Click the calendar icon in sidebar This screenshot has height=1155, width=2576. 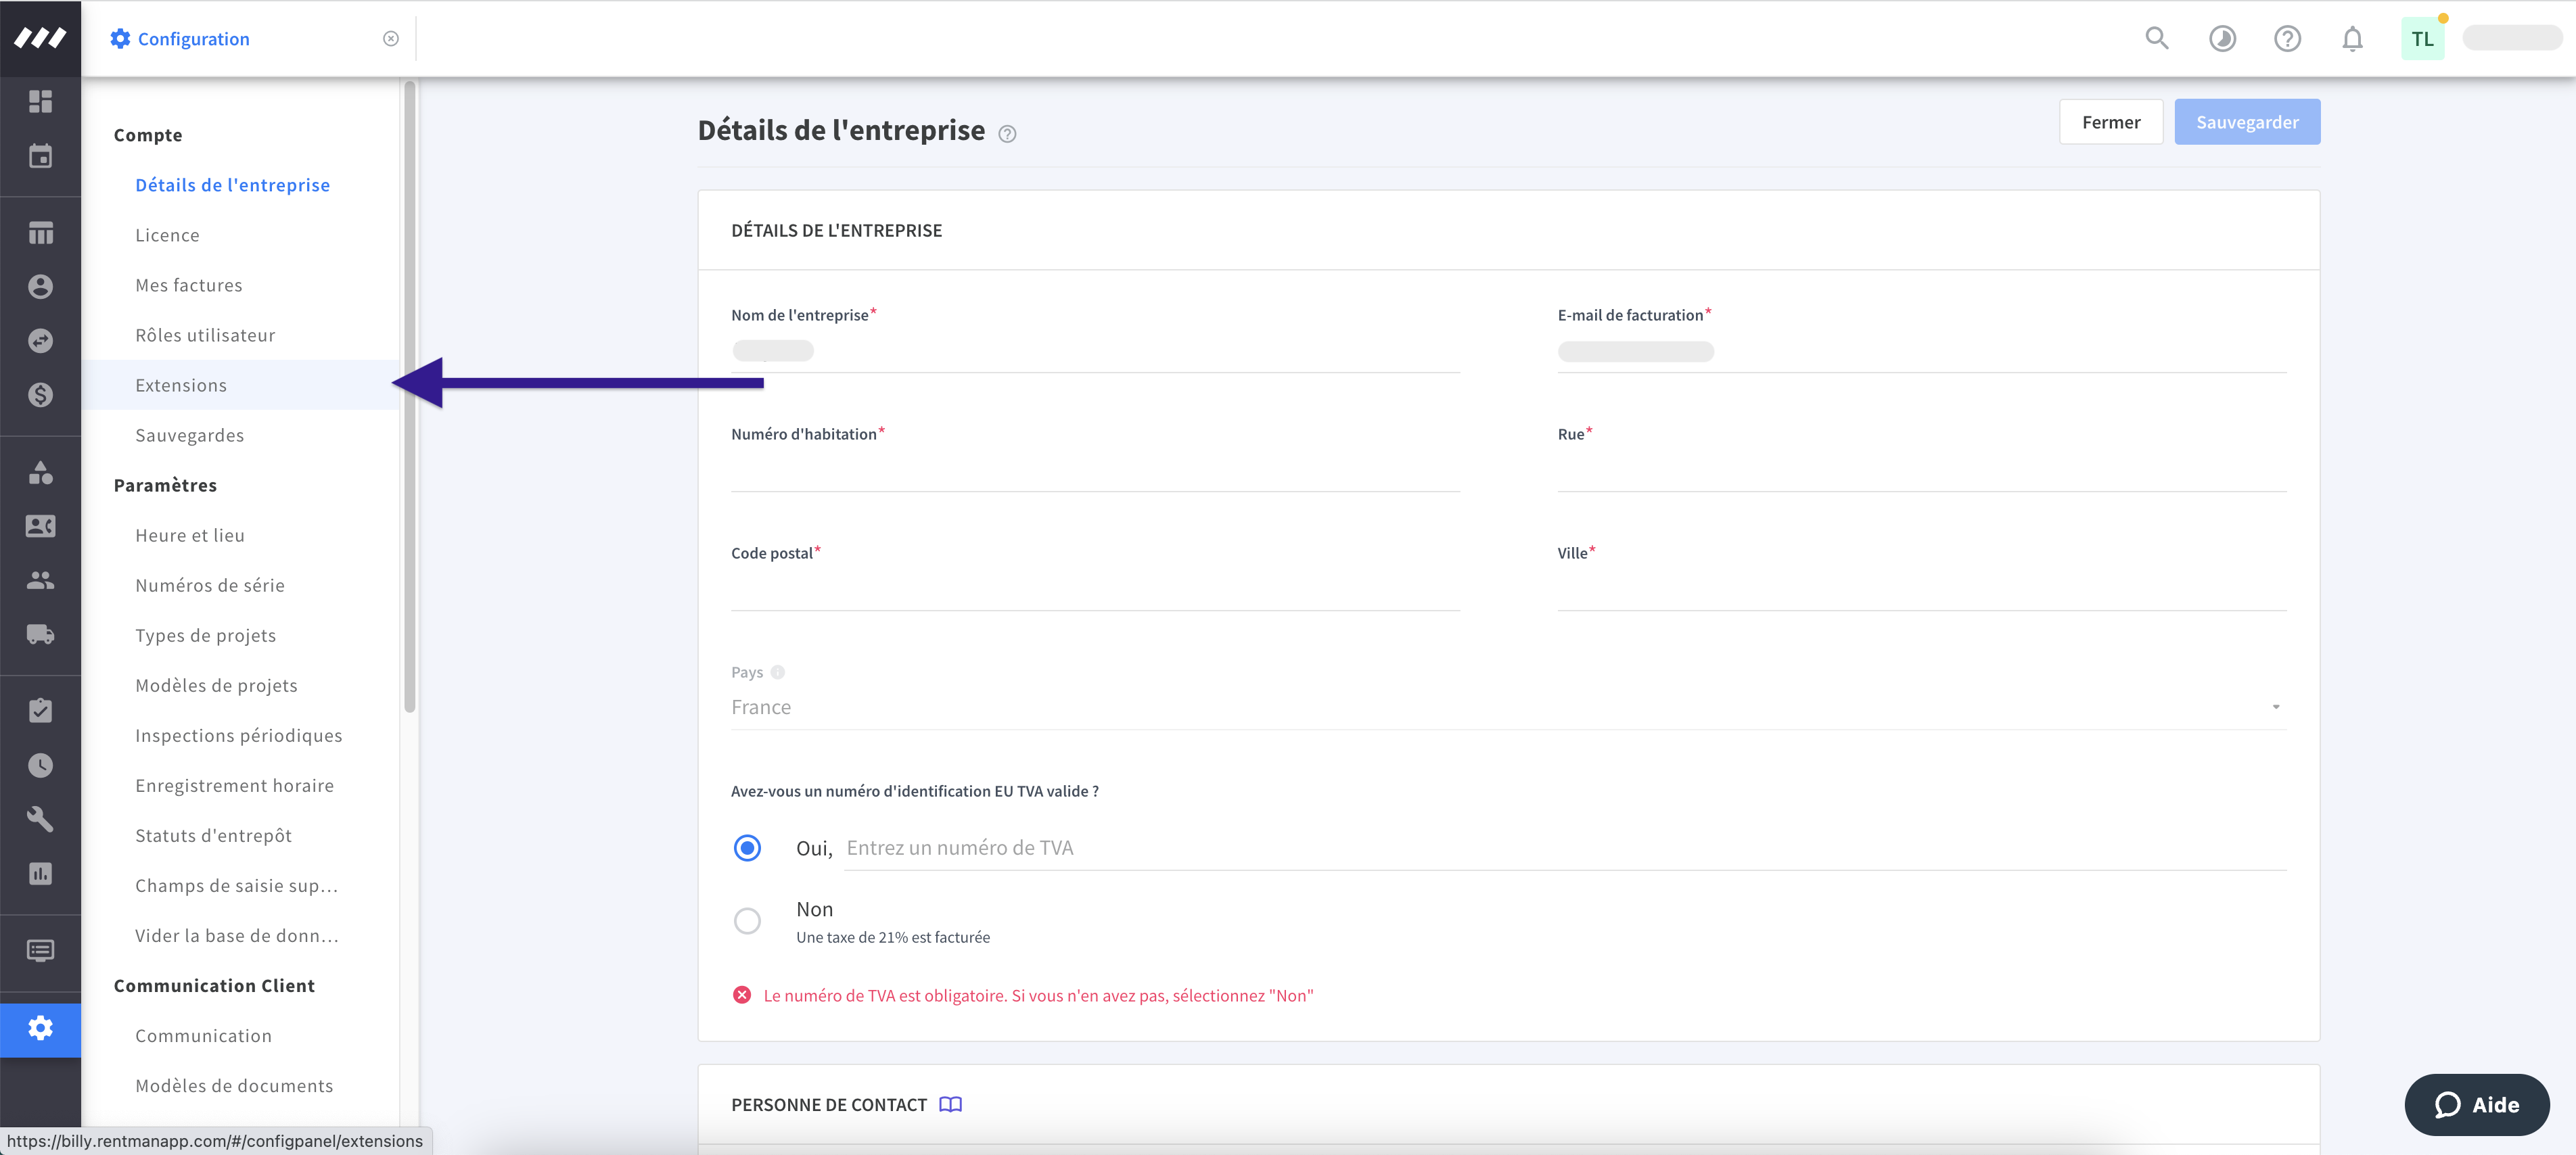point(40,156)
